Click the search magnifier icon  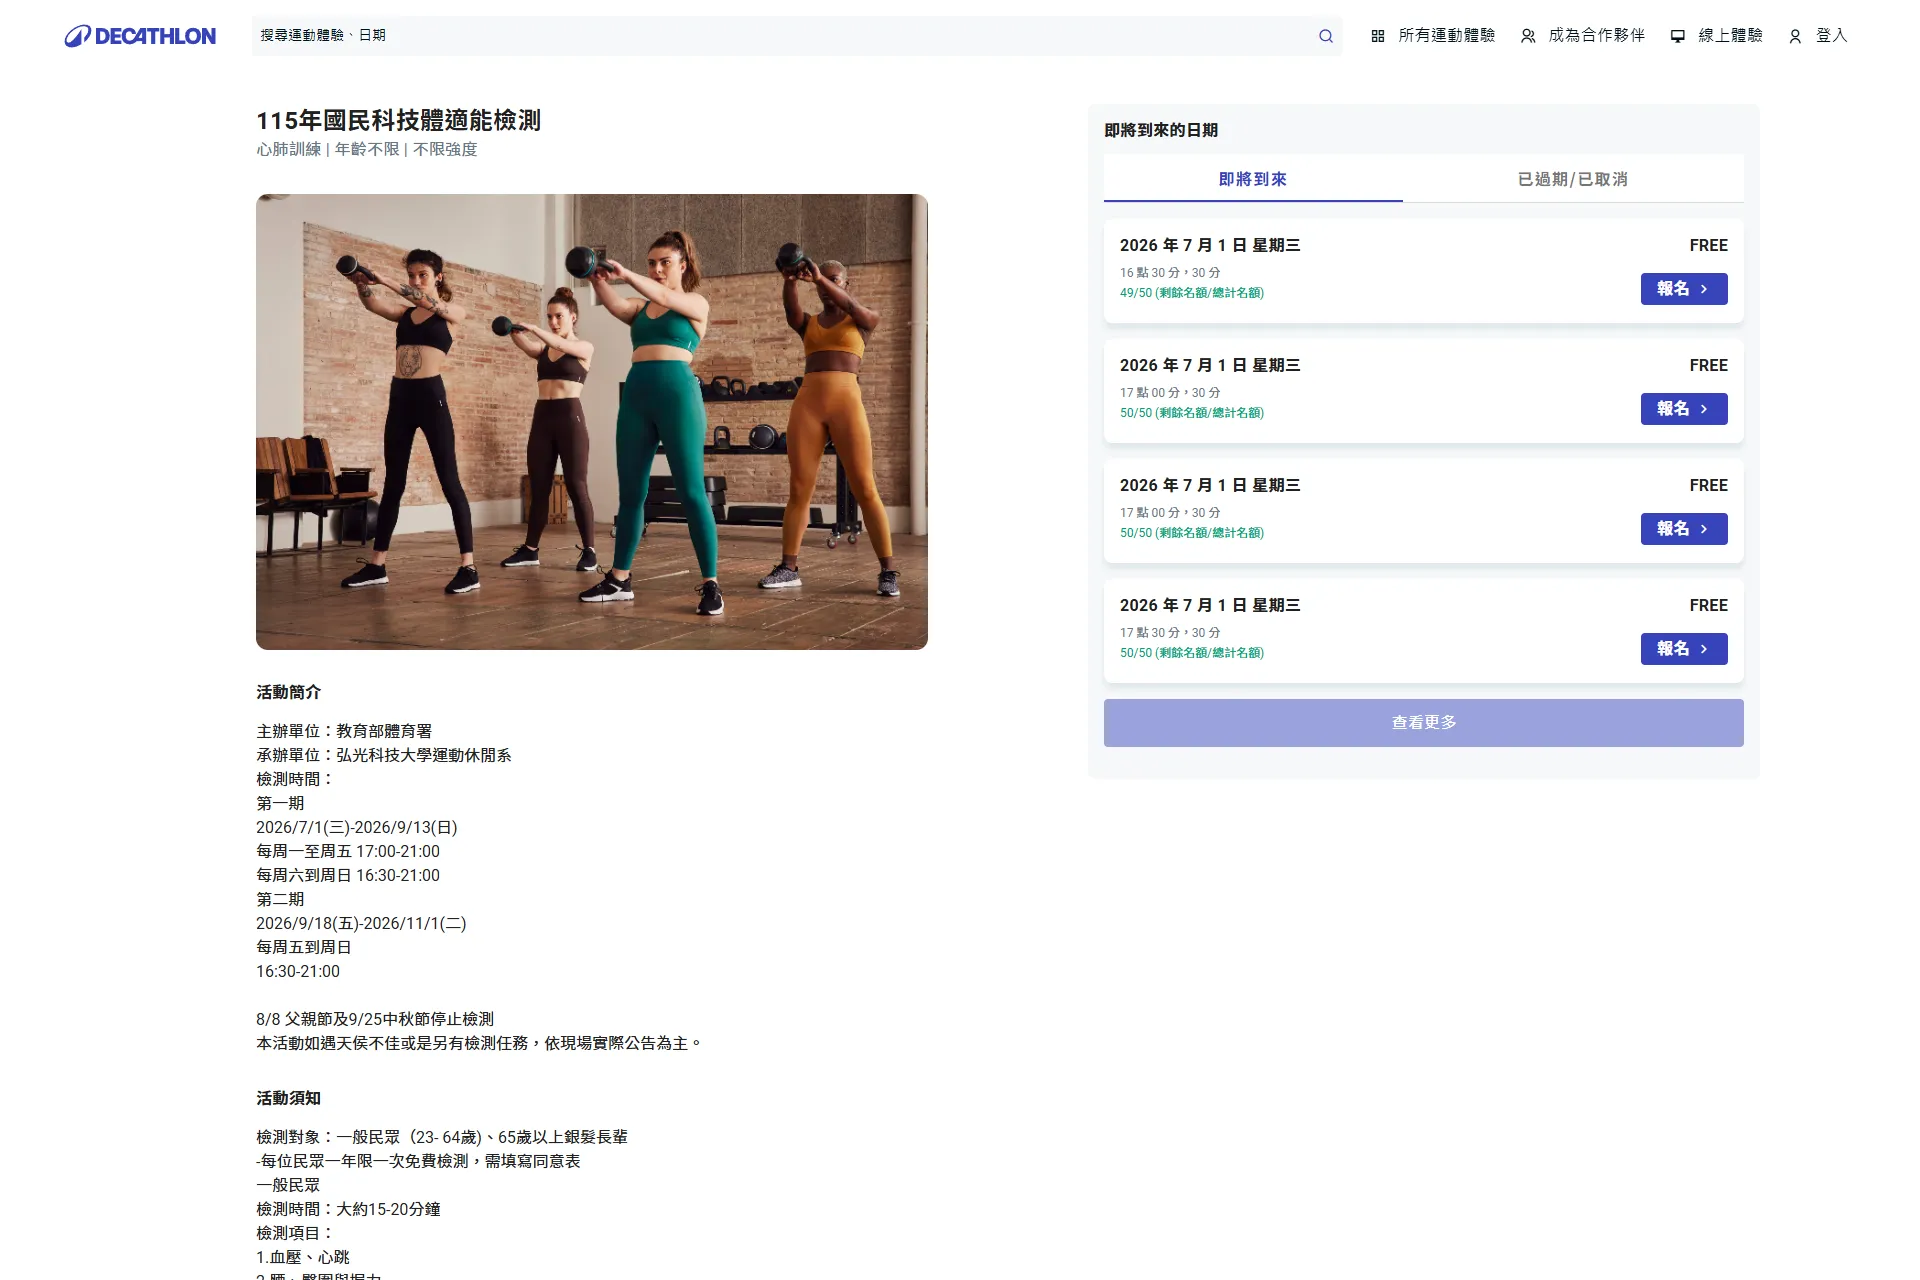point(1326,36)
